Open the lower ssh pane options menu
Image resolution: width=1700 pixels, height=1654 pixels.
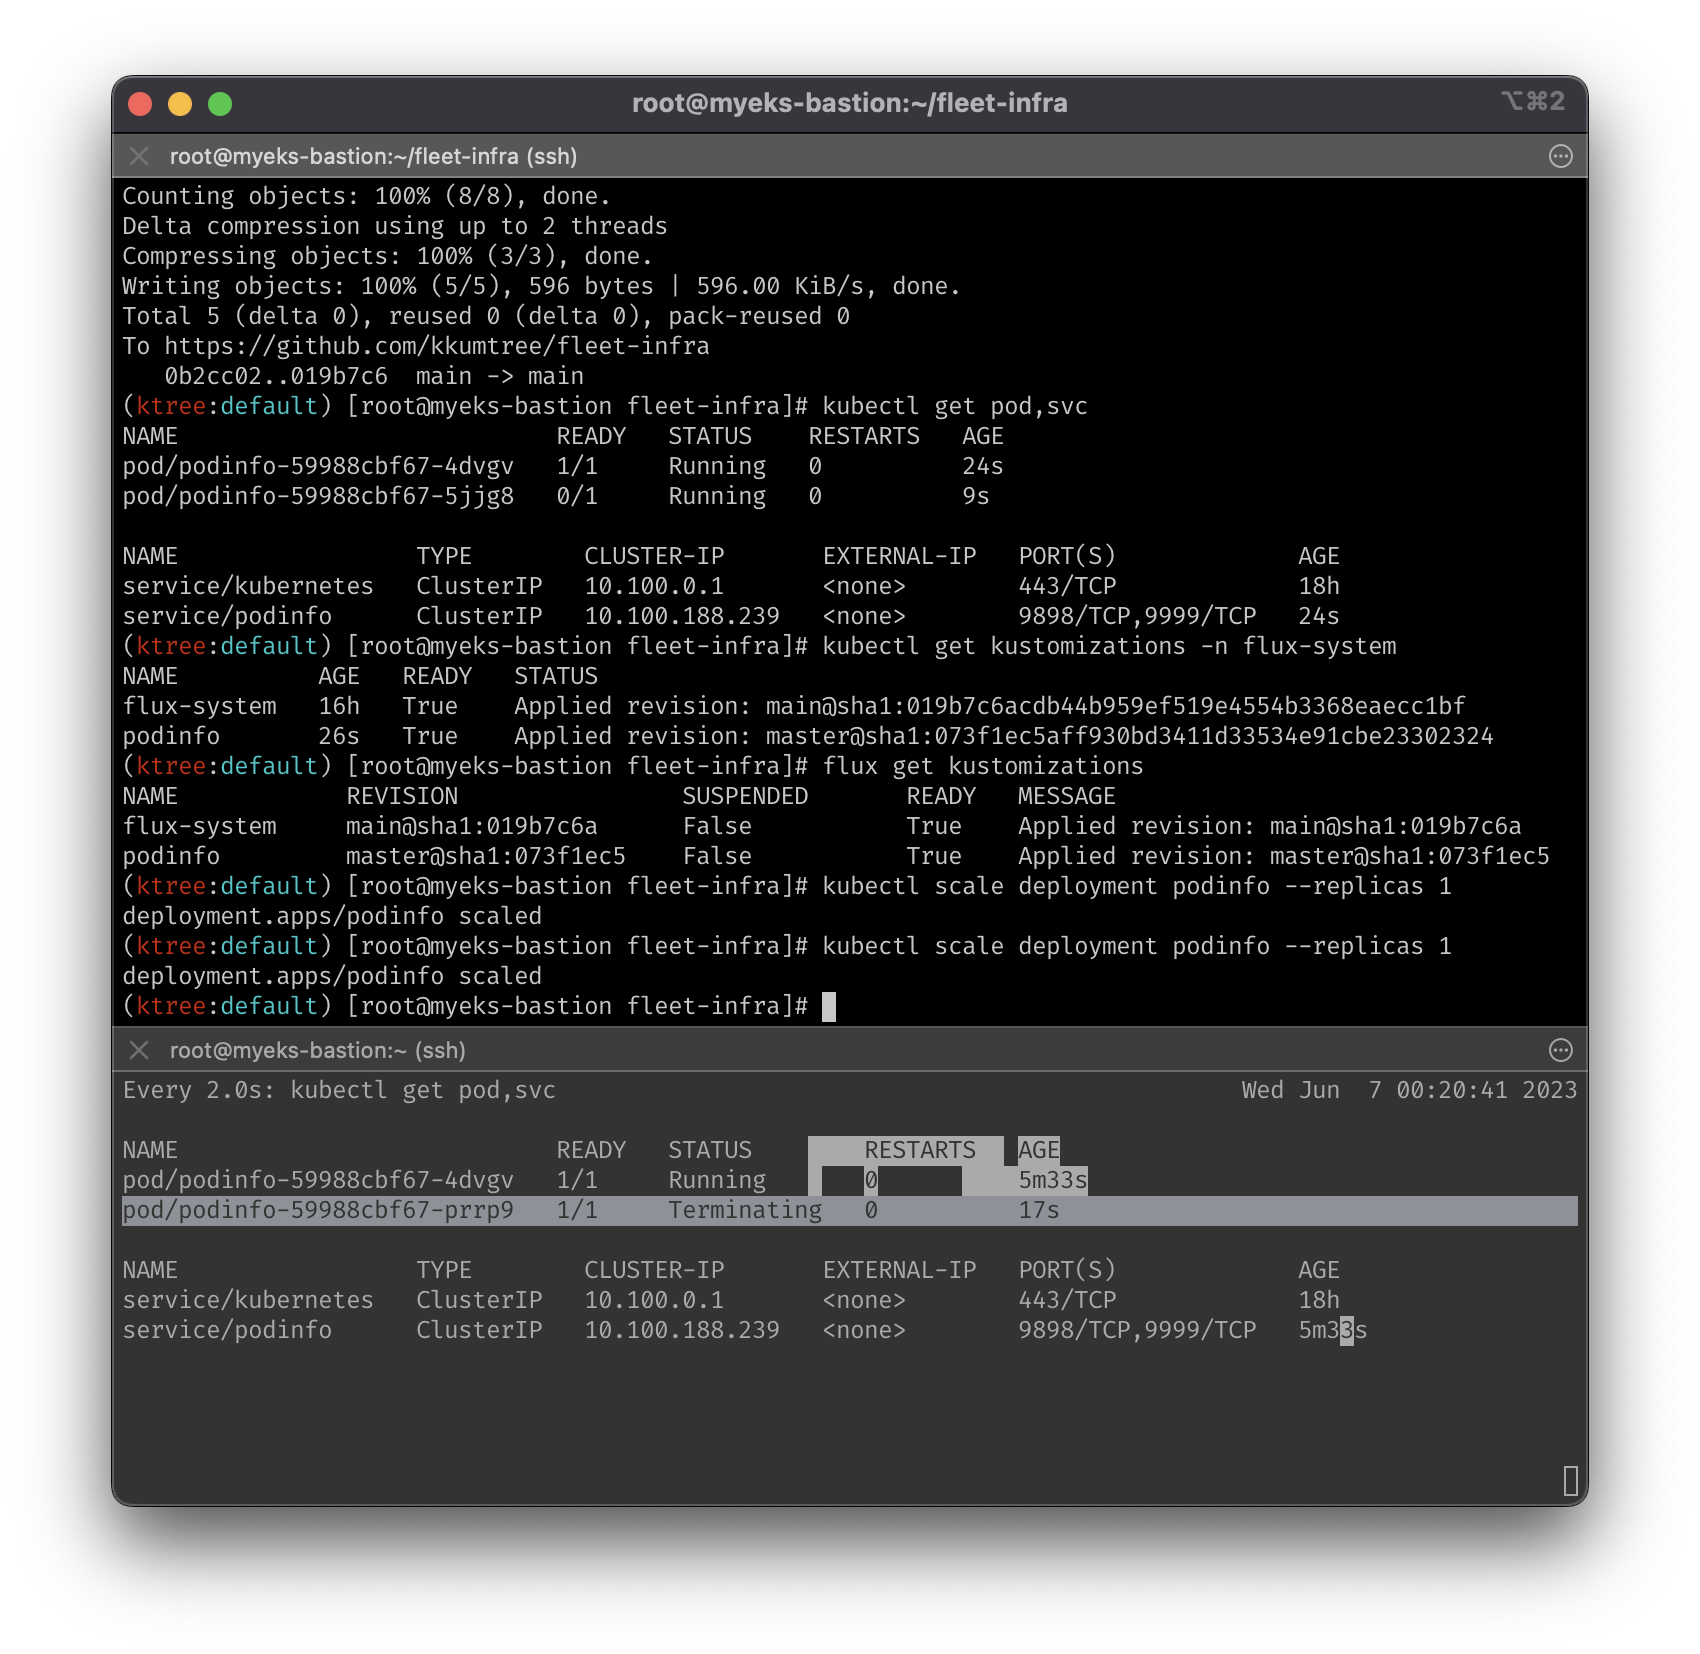[x=1560, y=1050]
